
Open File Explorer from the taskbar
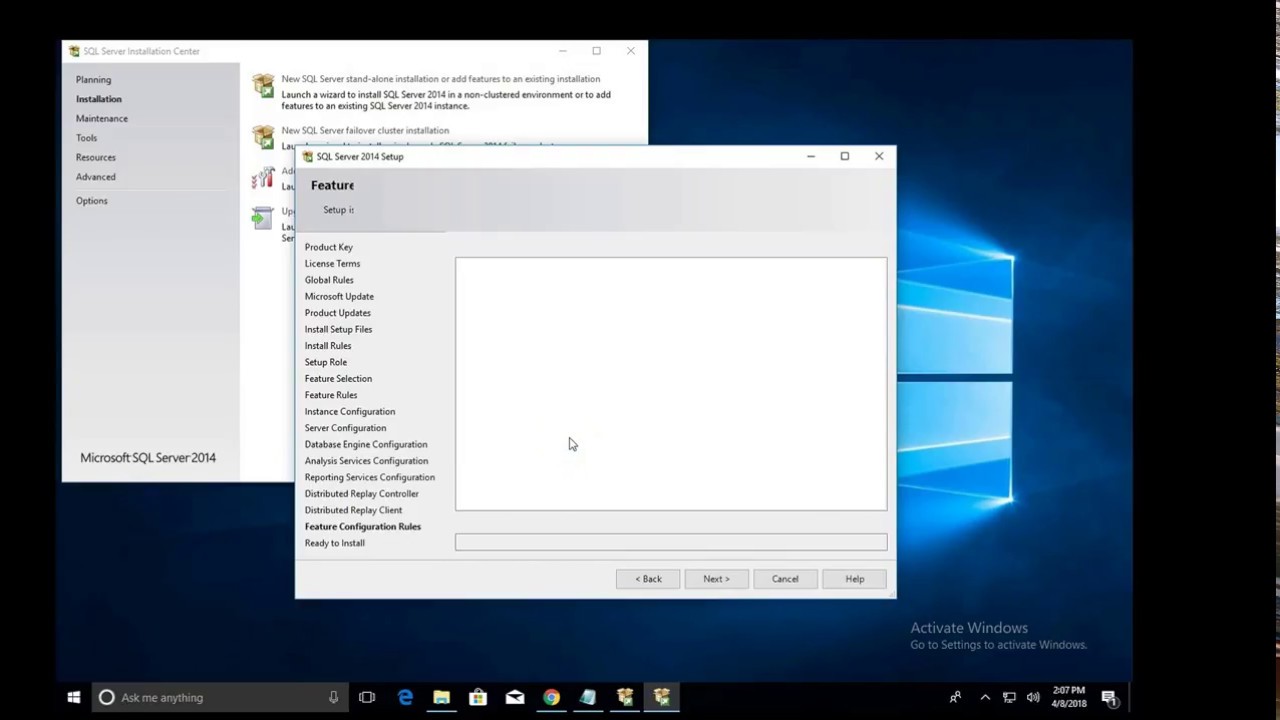click(441, 697)
